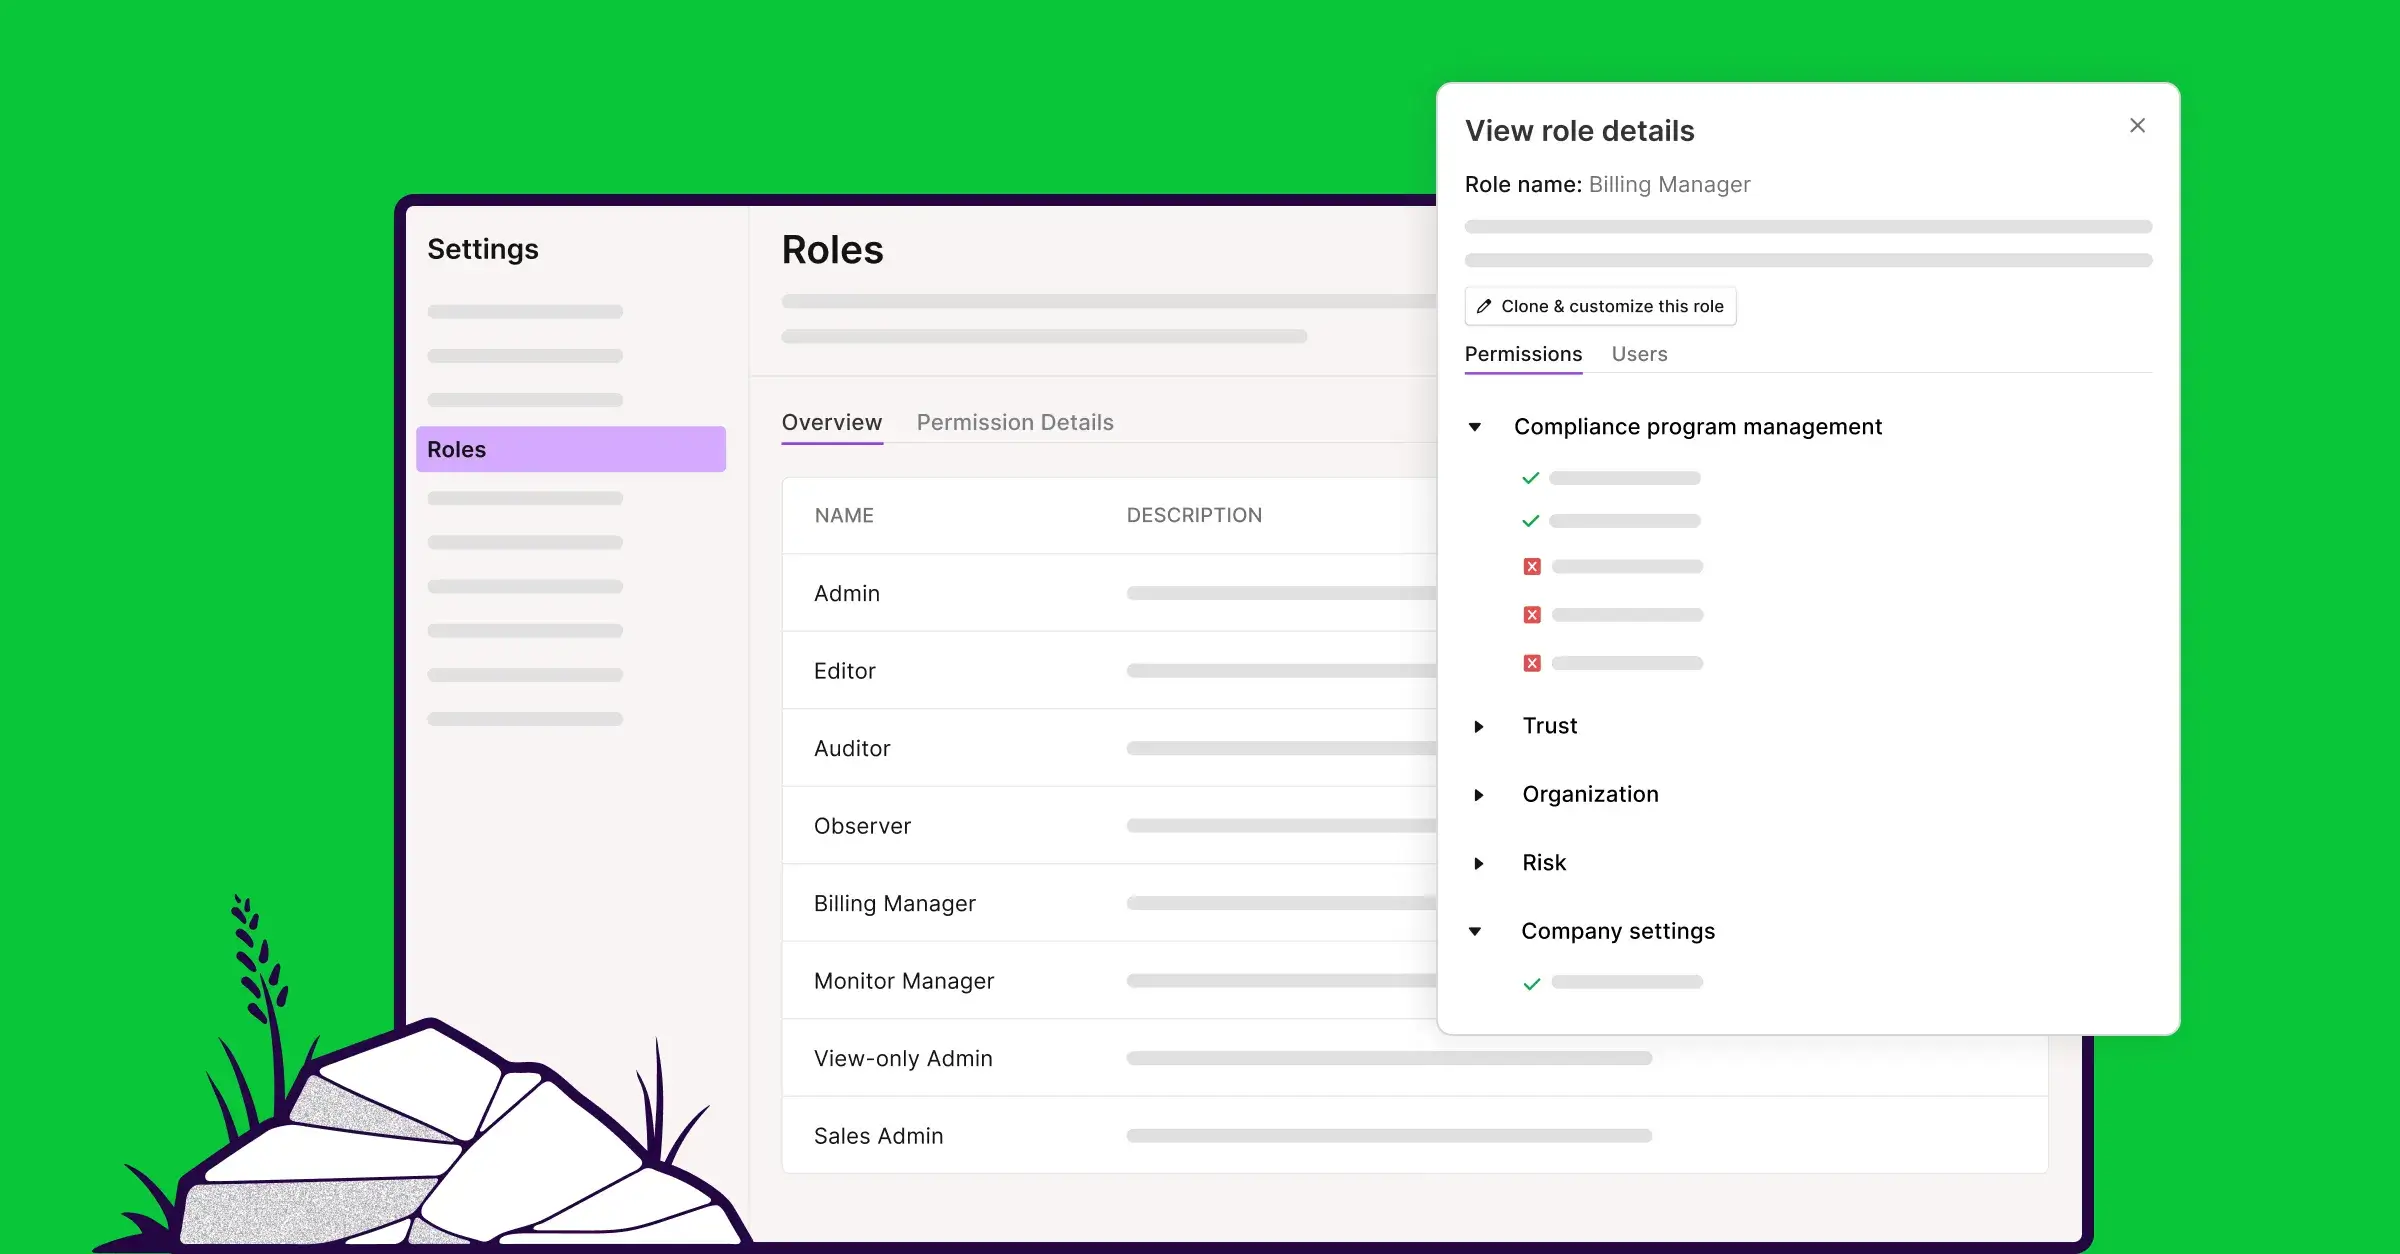Image resolution: width=2400 pixels, height=1254 pixels.
Task: Click the gray progress bar below the role name
Action: point(1806,226)
